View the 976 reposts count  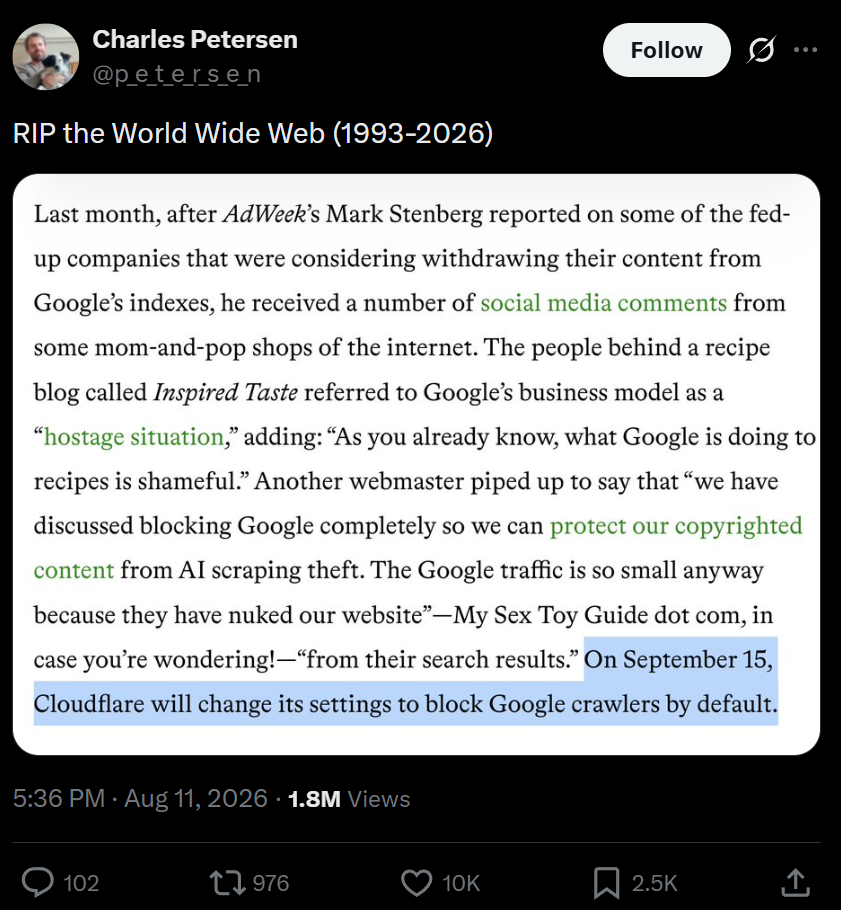tap(270, 883)
